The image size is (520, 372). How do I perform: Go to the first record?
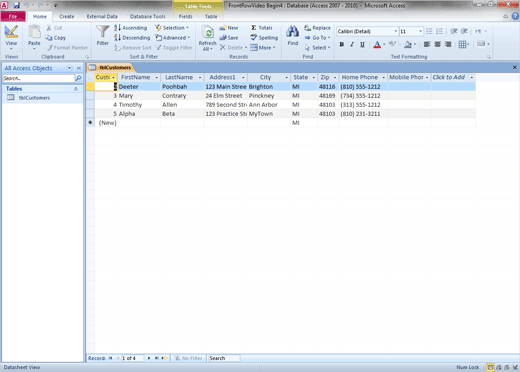[x=110, y=358]
